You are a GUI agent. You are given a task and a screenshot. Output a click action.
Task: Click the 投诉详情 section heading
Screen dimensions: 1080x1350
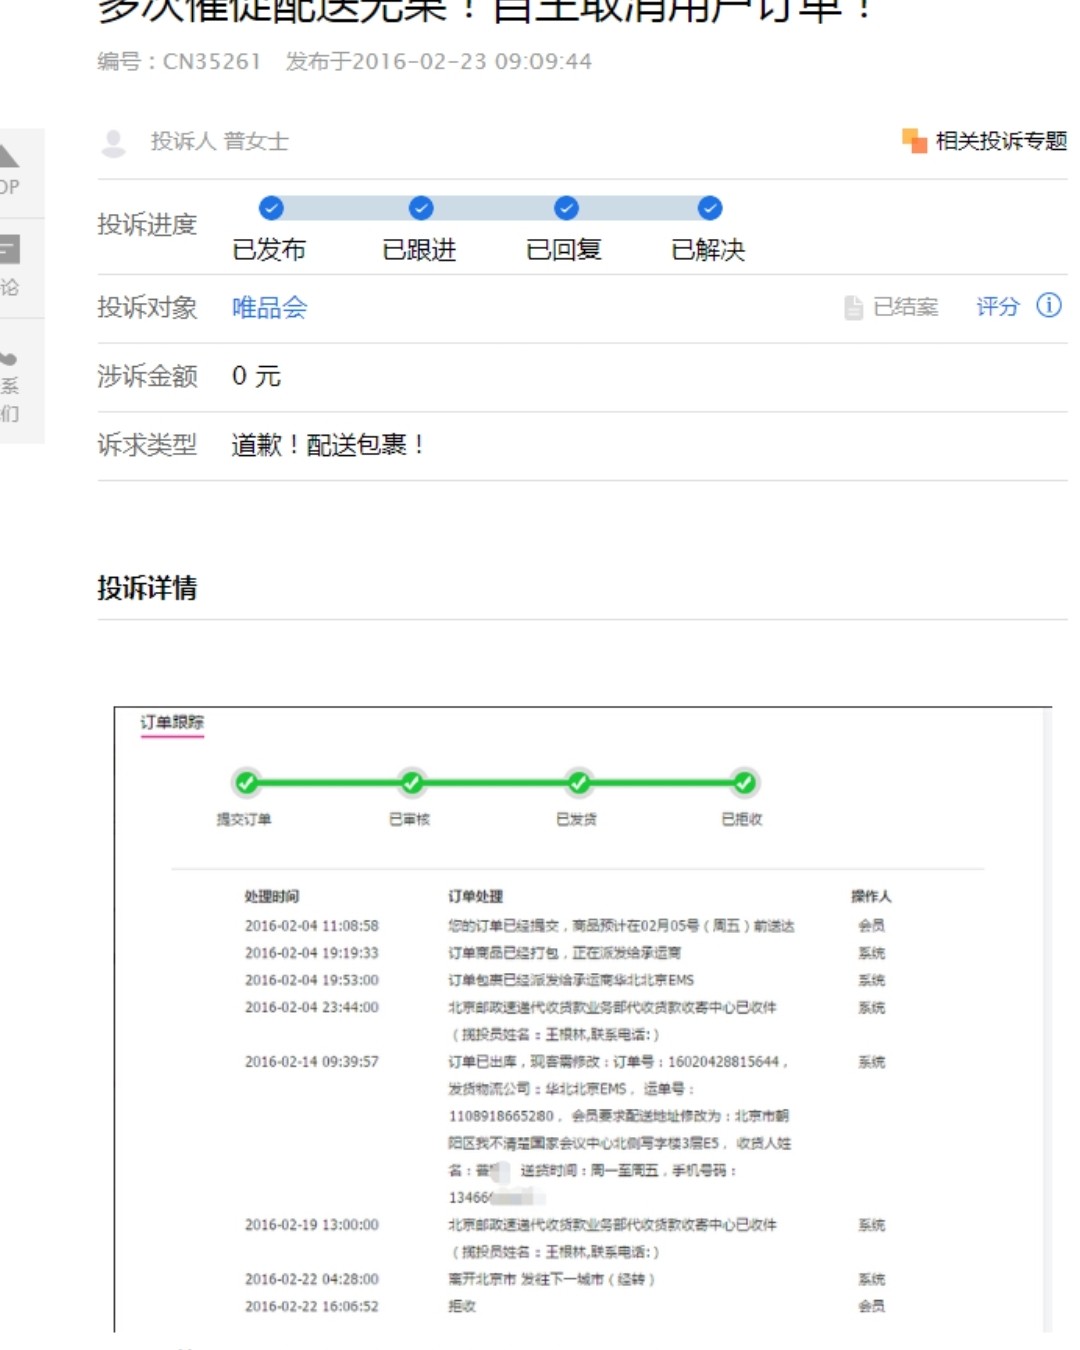click(147, 588)
